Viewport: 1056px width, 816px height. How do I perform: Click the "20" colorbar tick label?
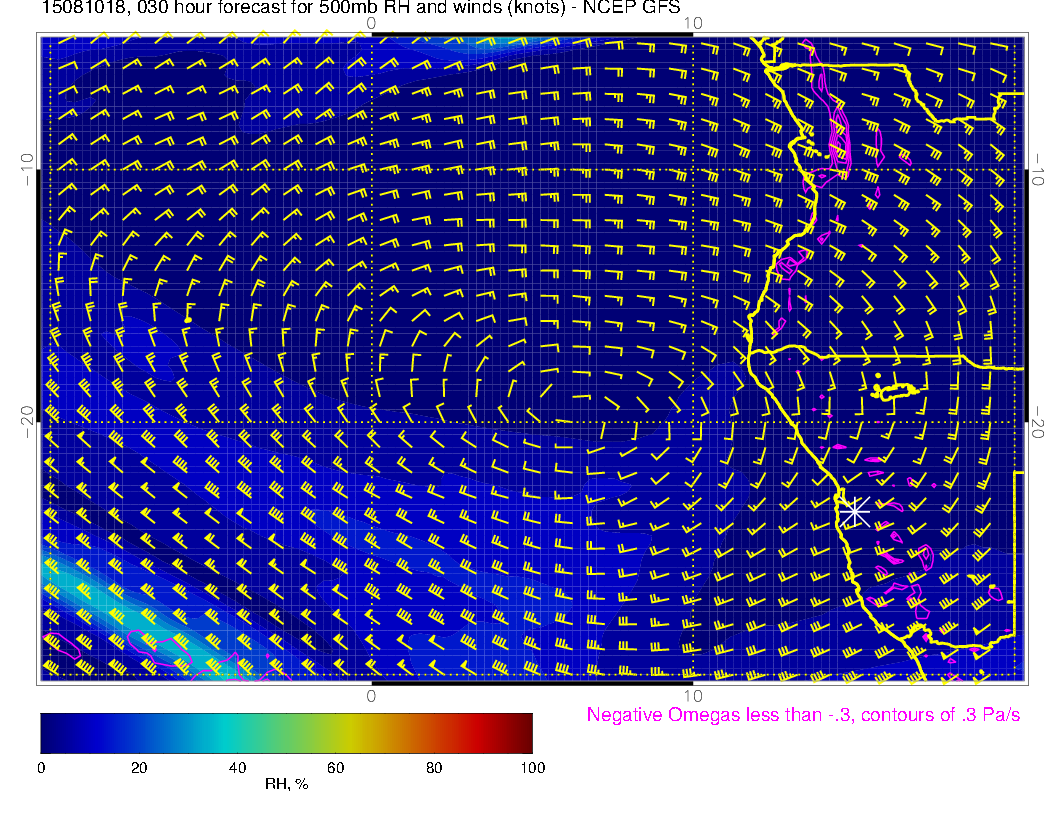point(139,768)
